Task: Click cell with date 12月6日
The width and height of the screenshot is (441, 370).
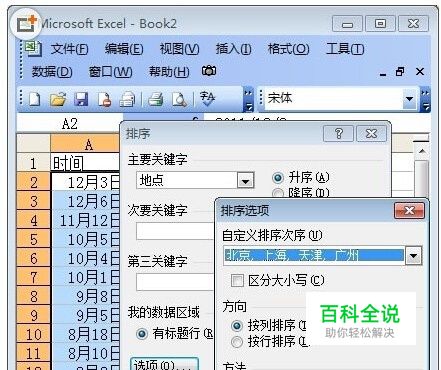Action: click(85, 201)
